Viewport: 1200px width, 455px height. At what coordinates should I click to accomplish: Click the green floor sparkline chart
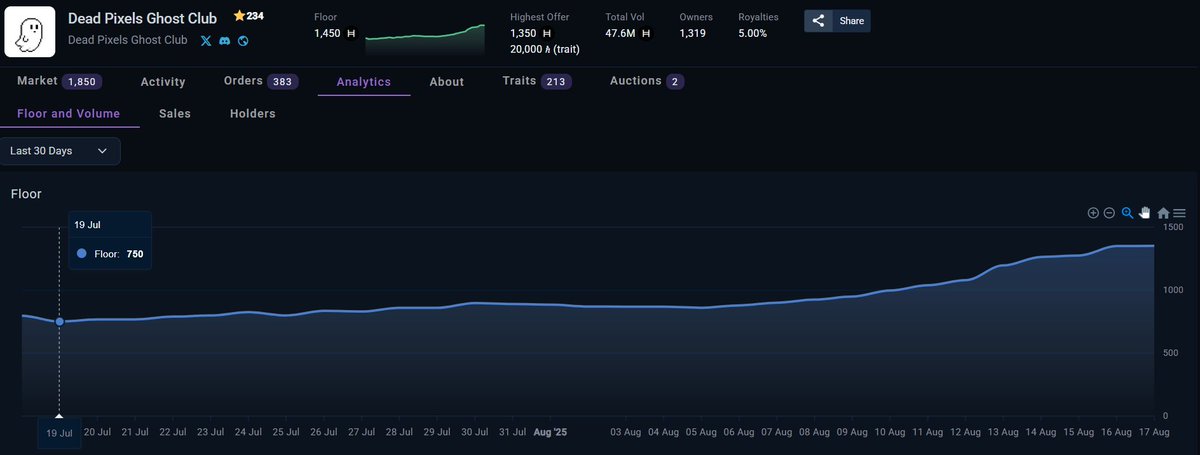click(x=425, y=38)
